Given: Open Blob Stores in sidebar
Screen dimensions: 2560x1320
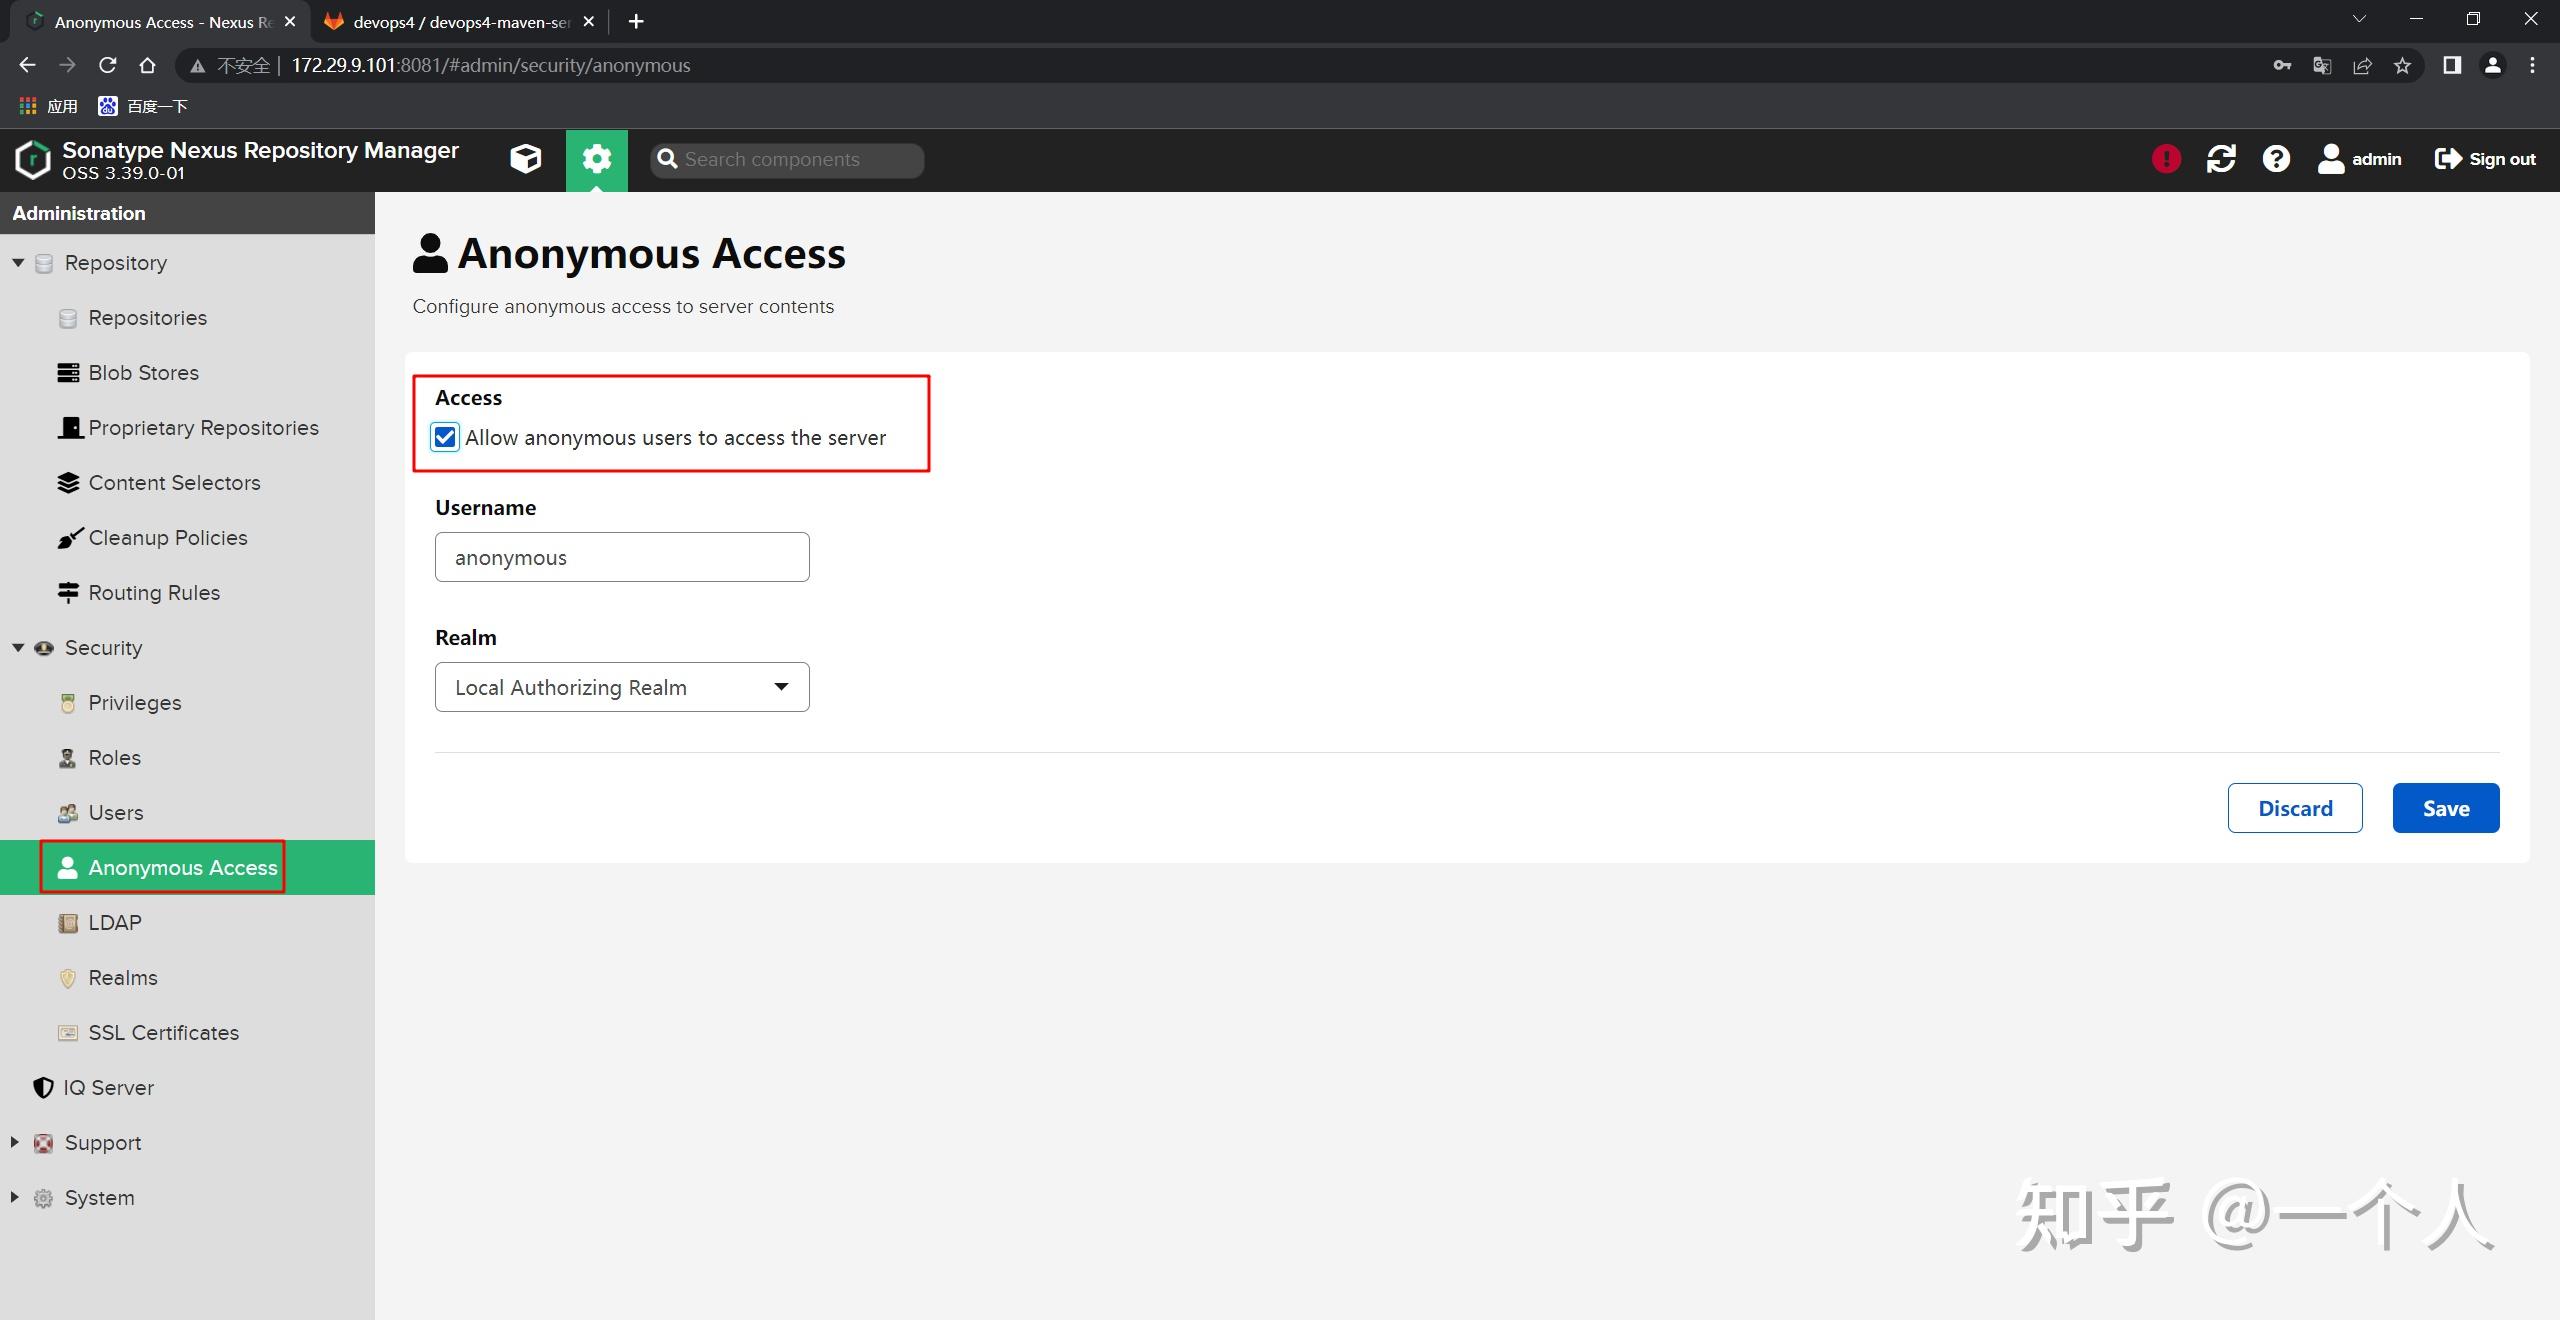Looking at the screenshot, I should pyautogui.click(x=143, y=373).
